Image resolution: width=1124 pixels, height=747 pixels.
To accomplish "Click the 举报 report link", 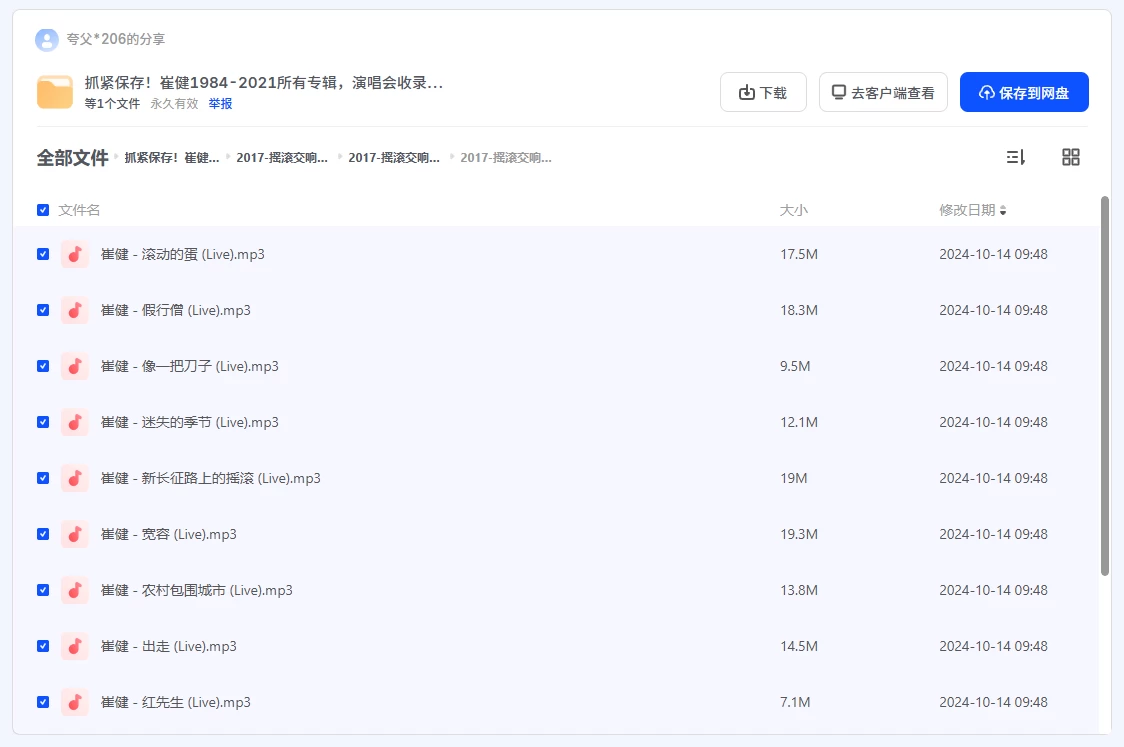I will [x=220, y=104].
